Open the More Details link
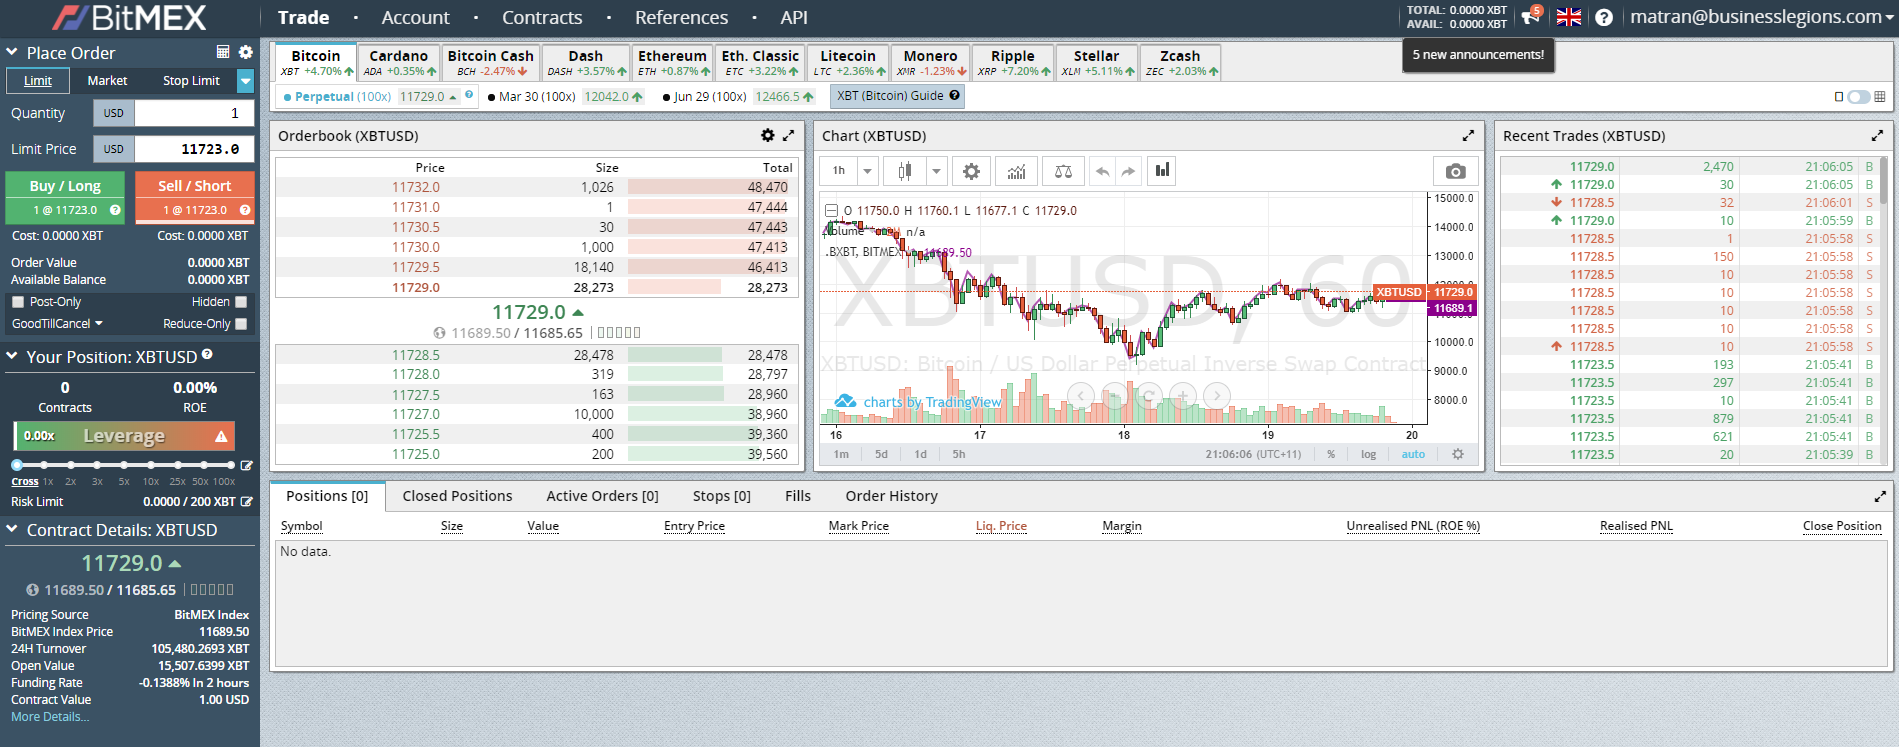The image size is (1899, 747). (x=50, y=717)
